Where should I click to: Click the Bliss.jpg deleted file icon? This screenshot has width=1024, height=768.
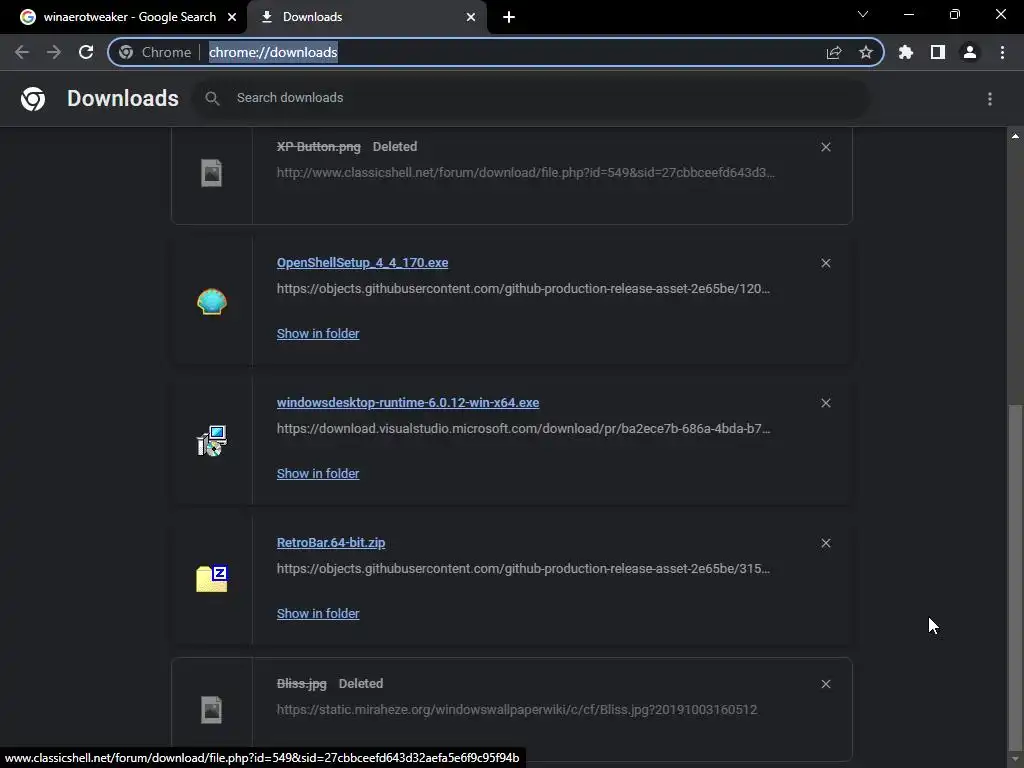click(x=212, y=710)
